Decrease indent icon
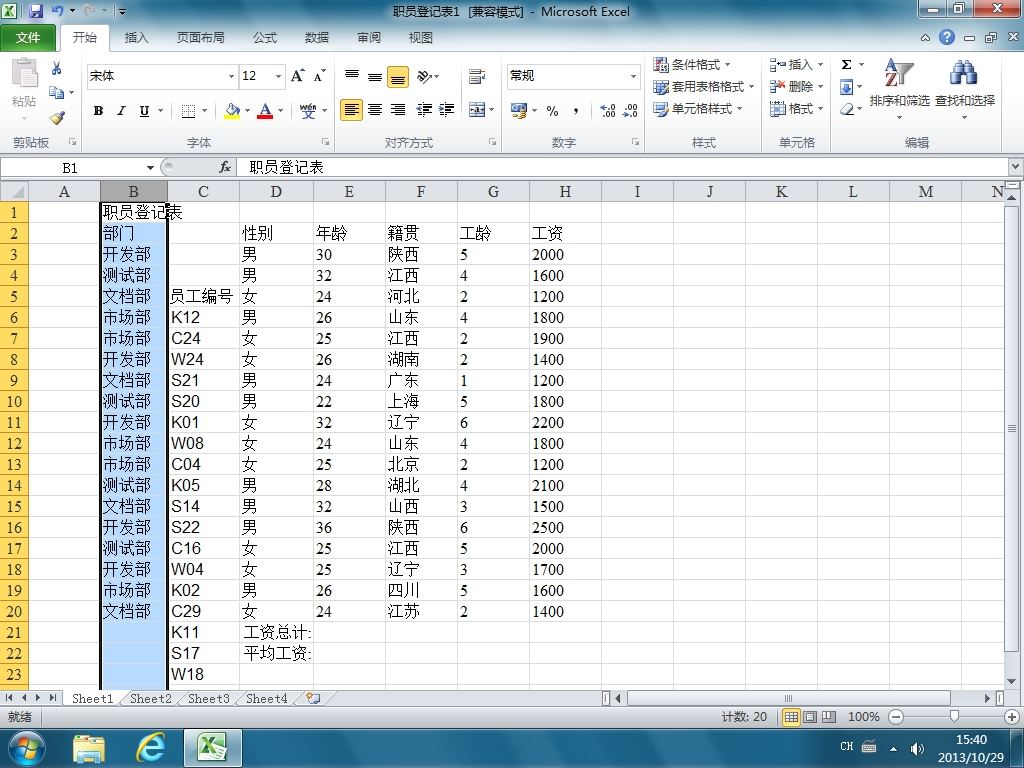 (x=424, y=110)
